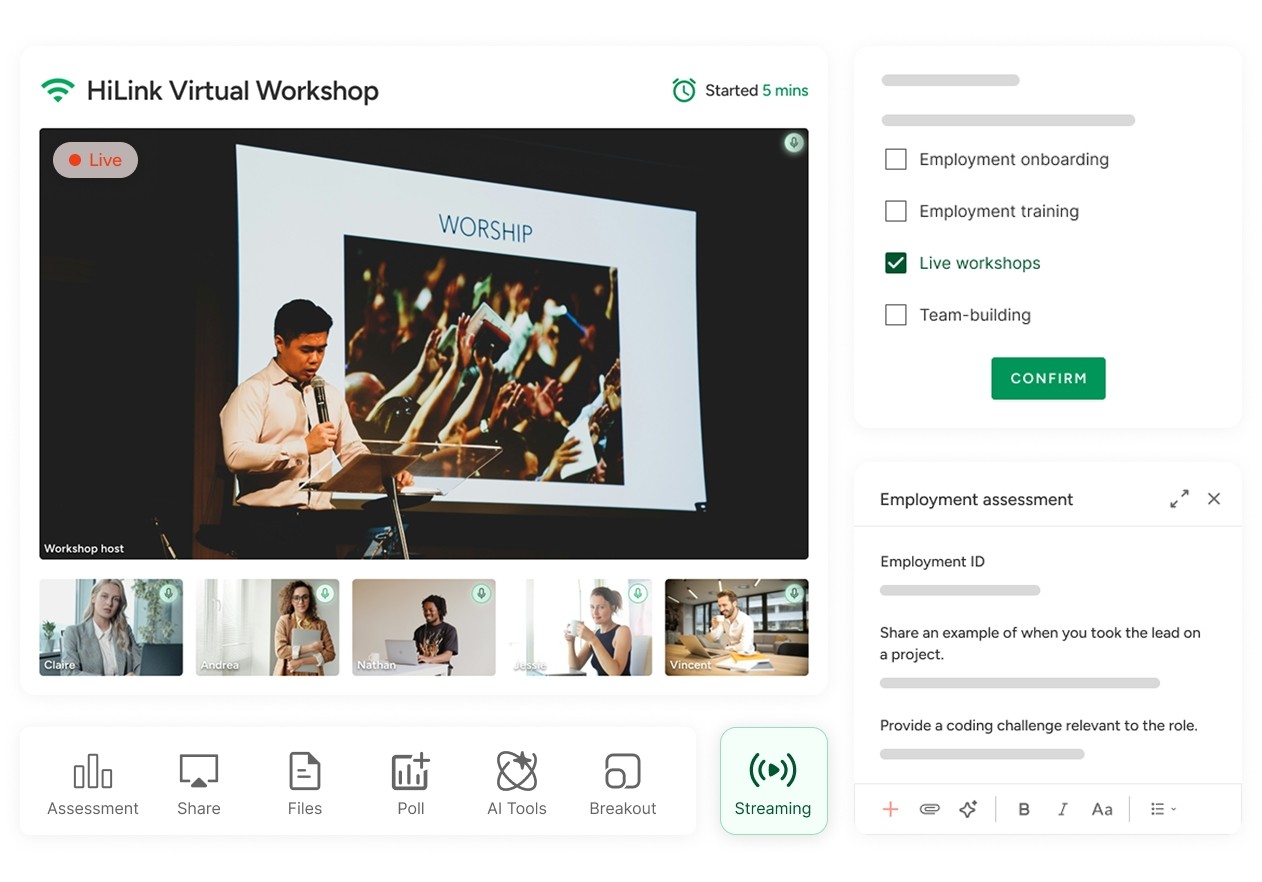
Task: Select Vincent's video thumbnail
Action: coord(737,627)
